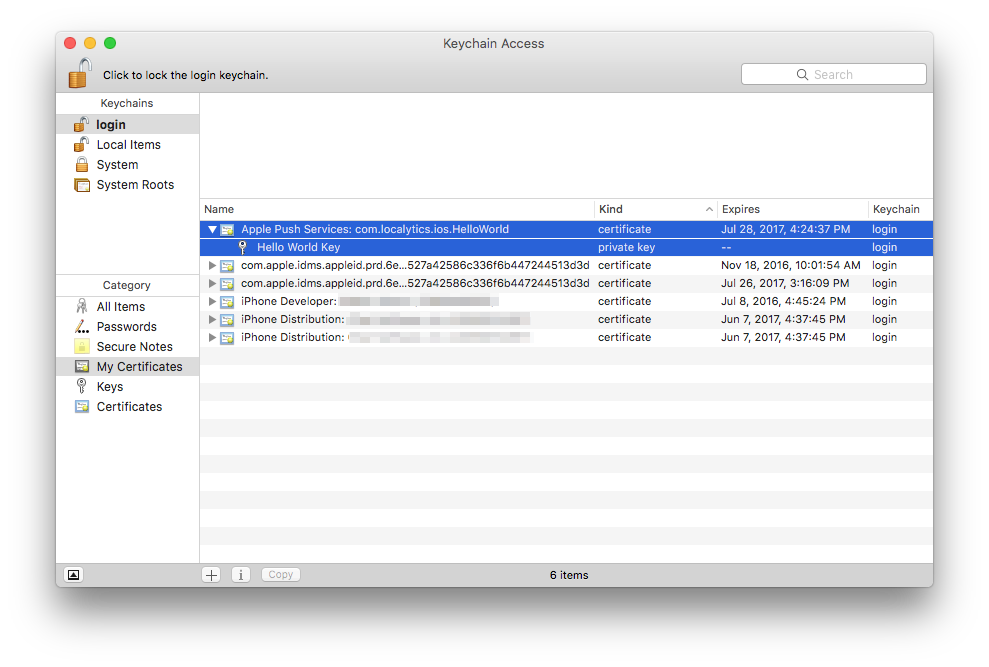Viewport: 989px width, 667px height.
Task: Click the plus icon to add an item
Action: point(211,574)
